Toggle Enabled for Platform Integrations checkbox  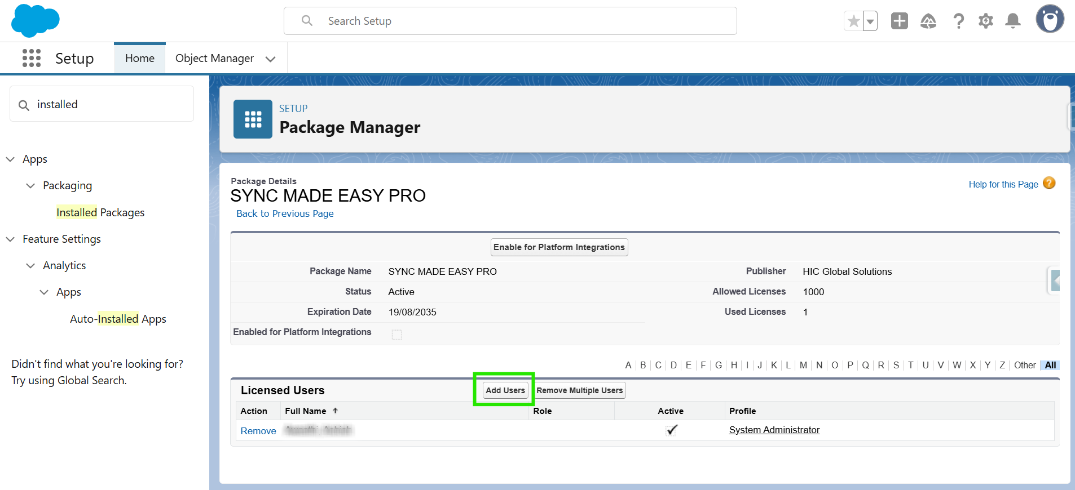coord(397,334)
